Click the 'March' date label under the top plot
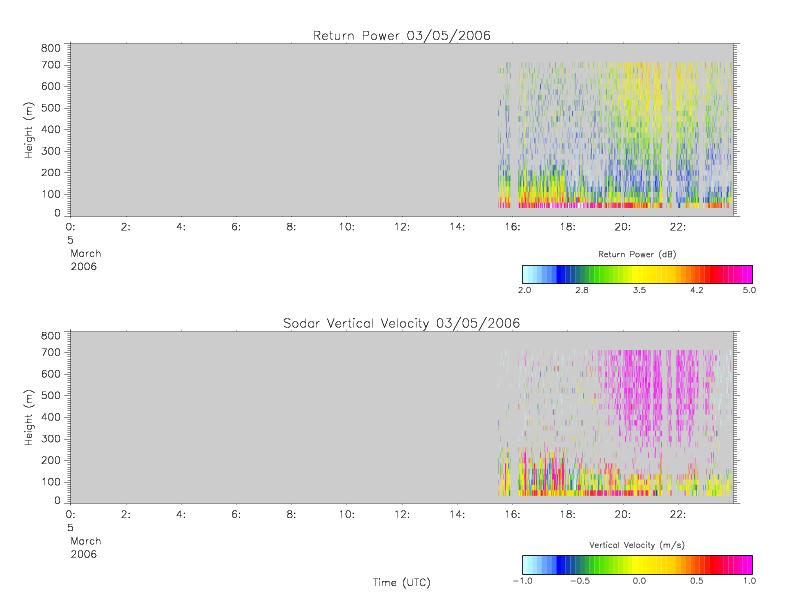This screenshot has height=611, width=791. (86, 253)
